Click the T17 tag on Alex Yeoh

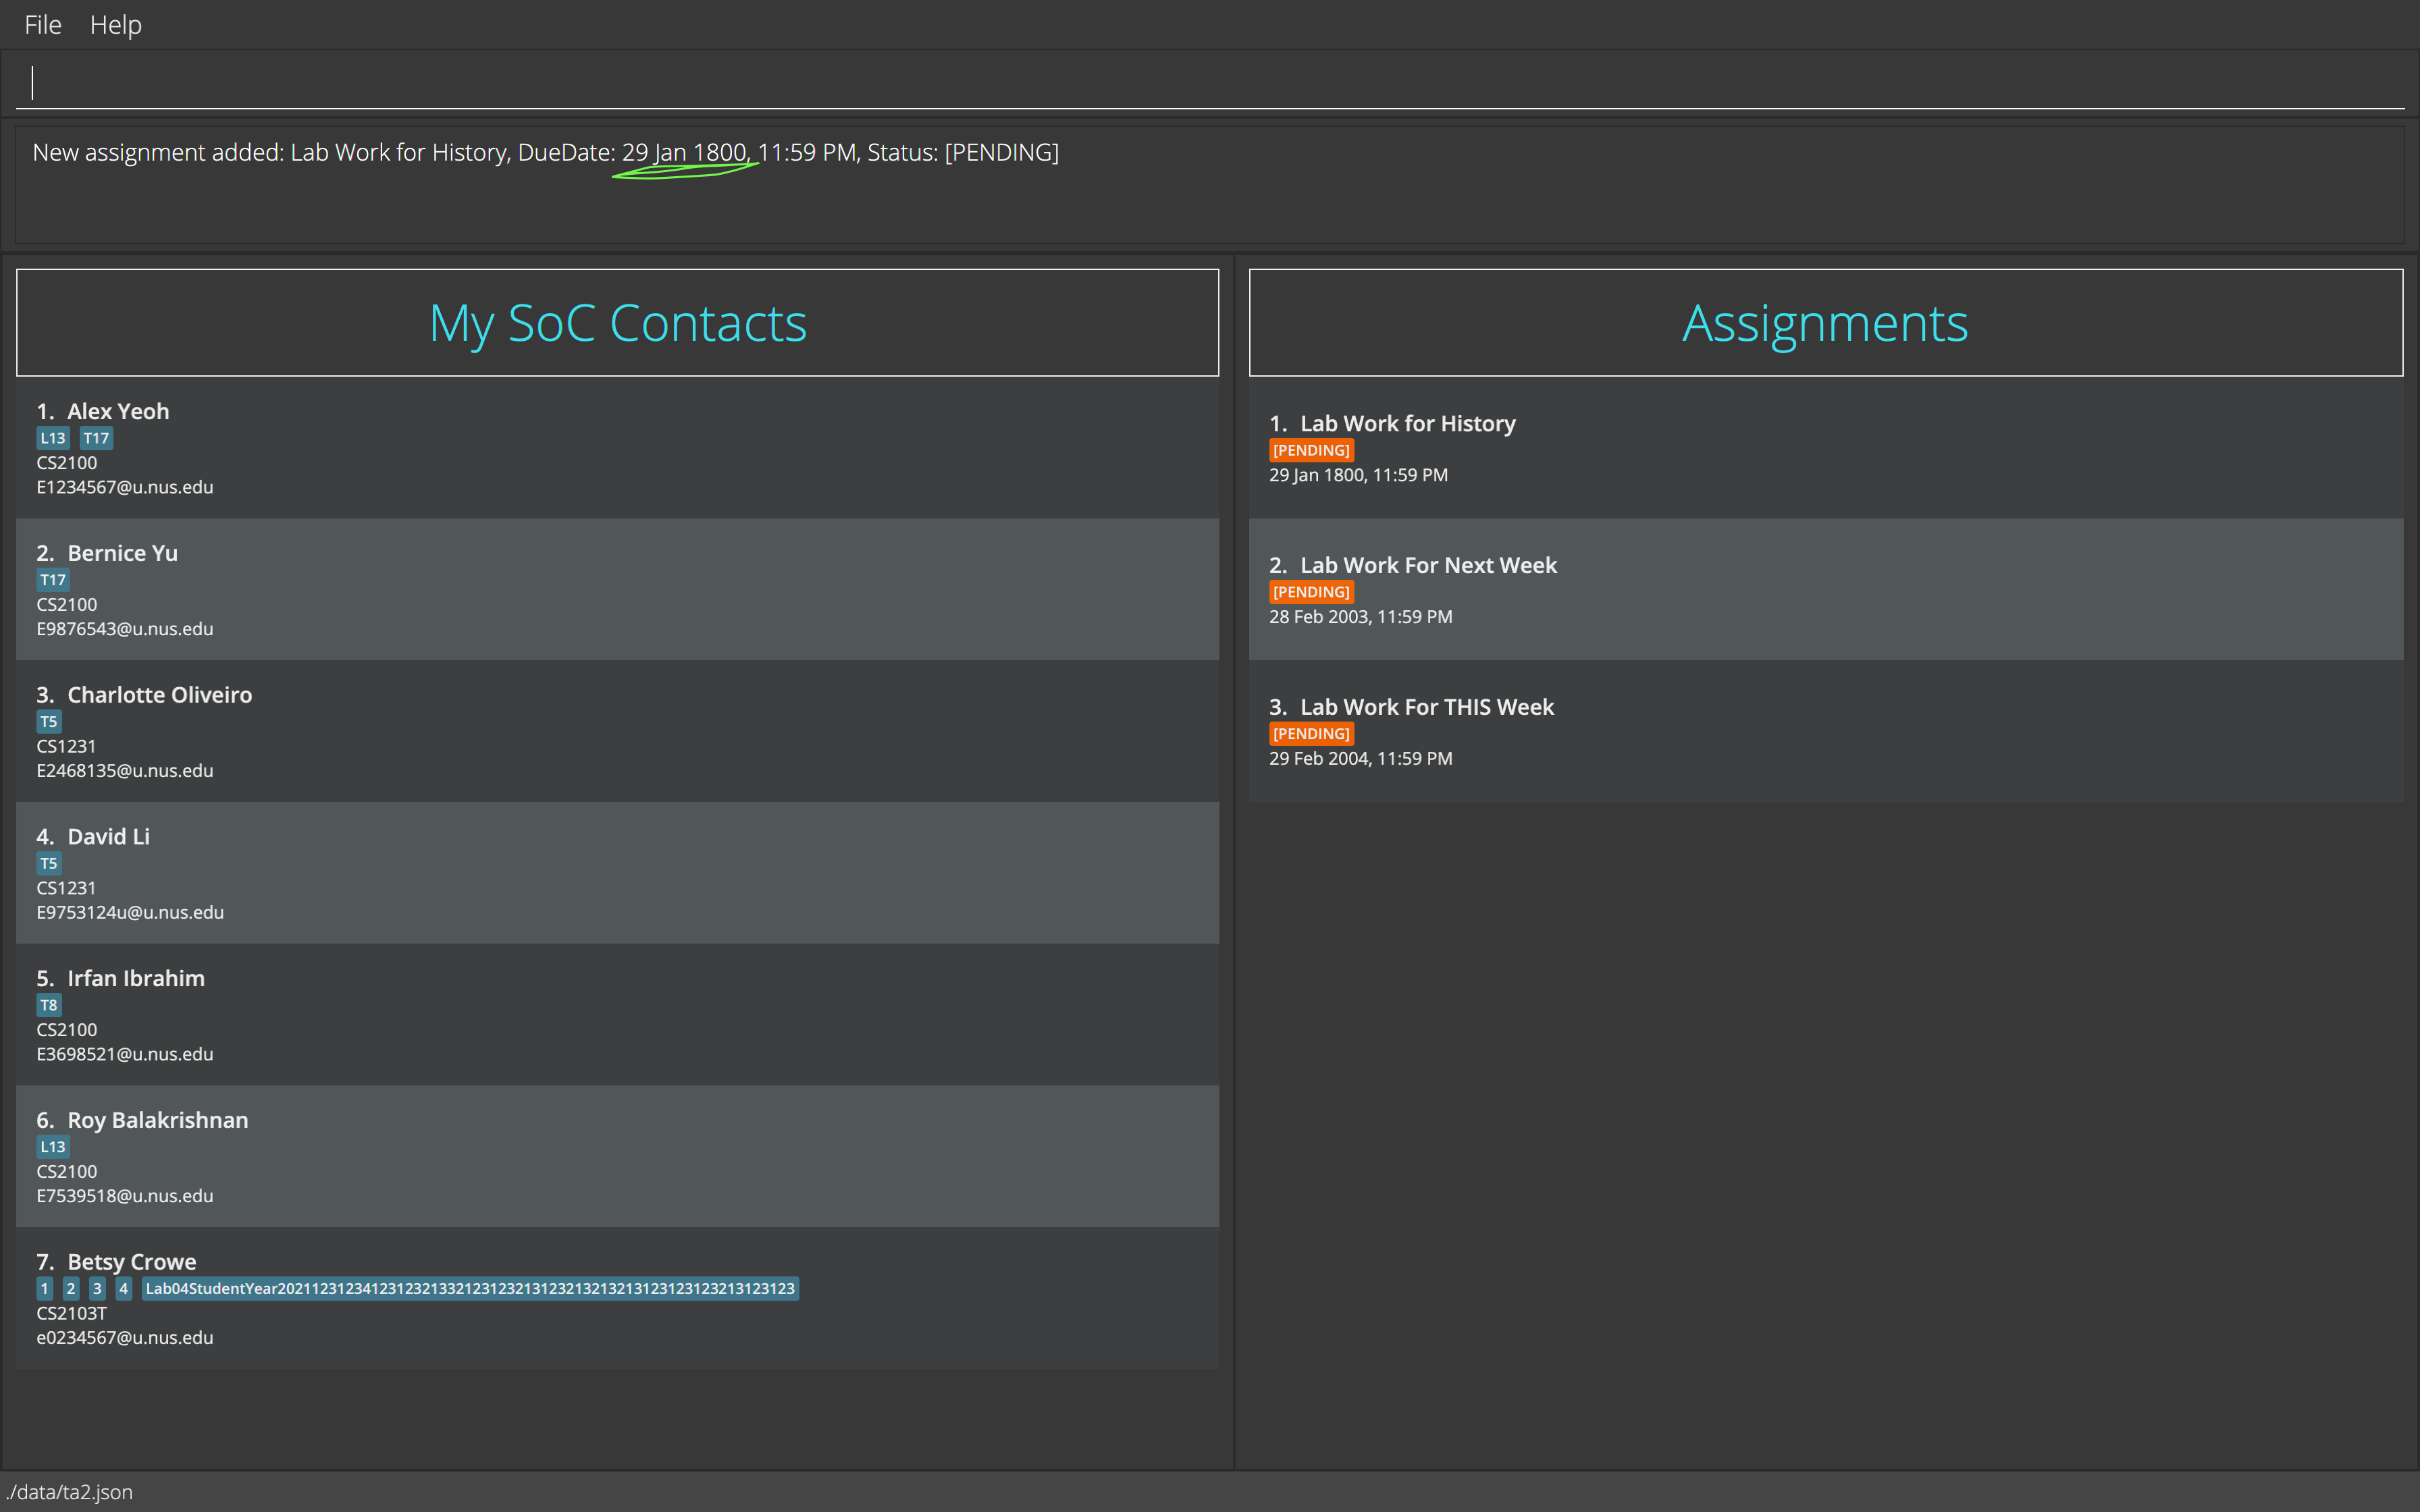tap(96, 438)
